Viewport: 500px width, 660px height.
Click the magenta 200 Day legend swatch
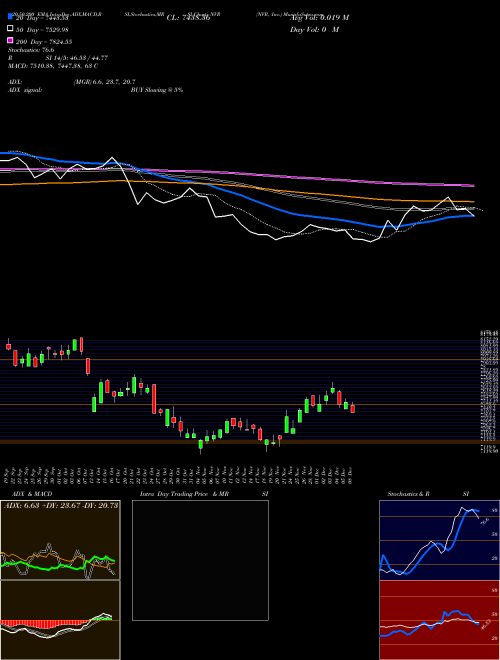pyautogui.click(x=10, y=41)
